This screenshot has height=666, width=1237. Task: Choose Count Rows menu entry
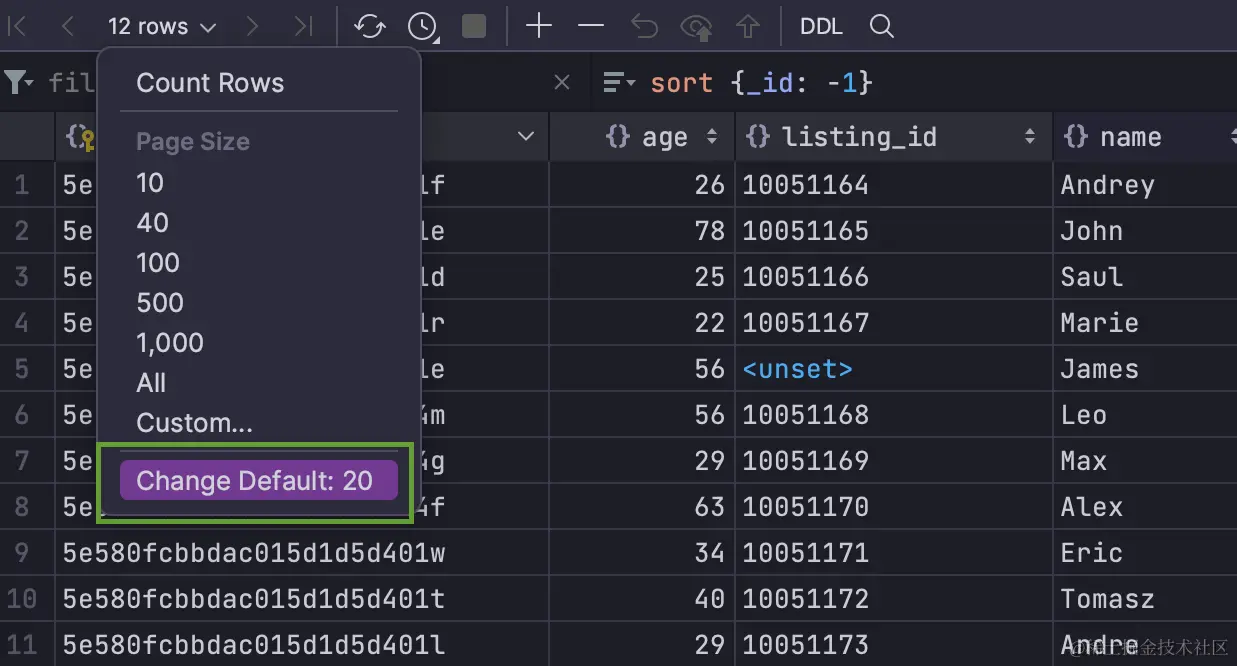[x=210, y=83]
